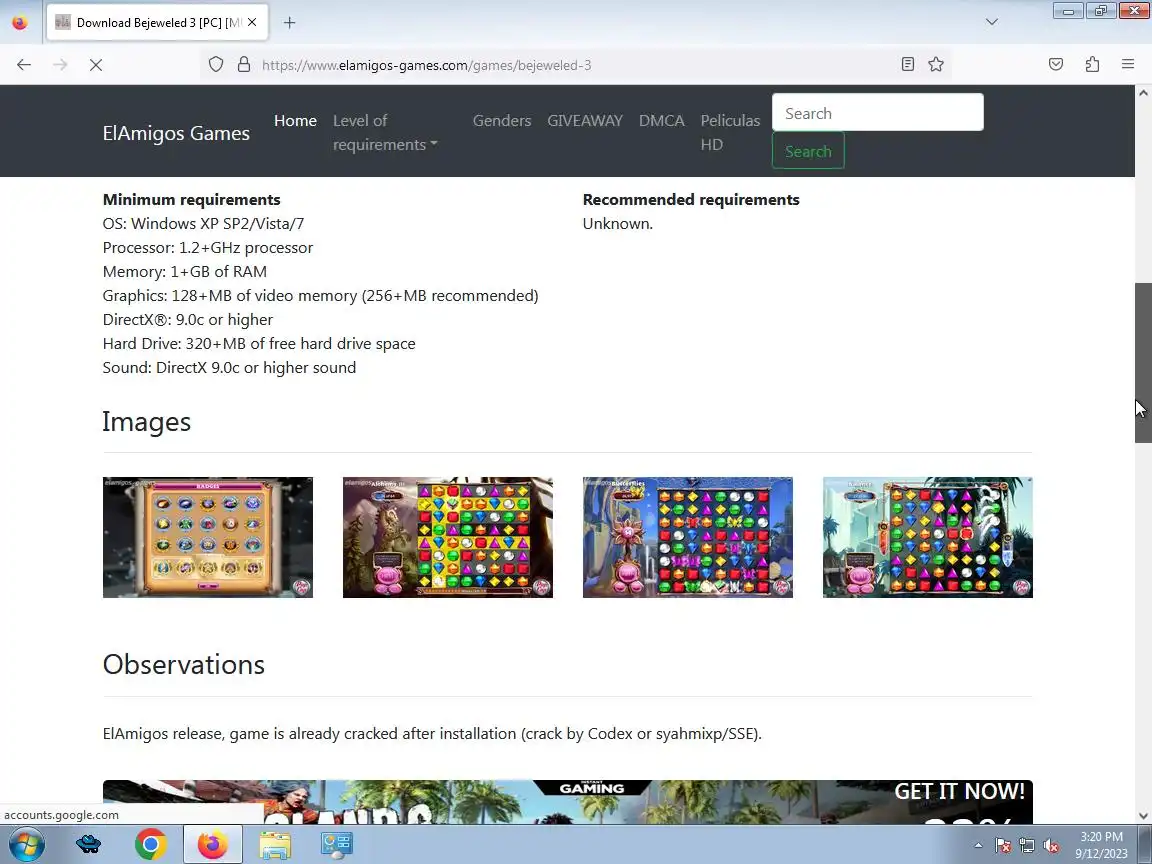Show hidden tray icons arrow
1152x864 pixels.
point(978,846)
